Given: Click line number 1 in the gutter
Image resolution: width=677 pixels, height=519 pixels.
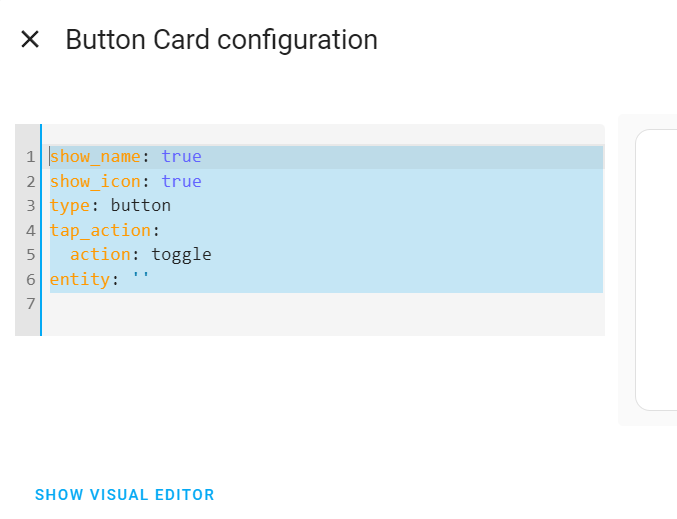Looking at the screenshot, I should coord(30,157).
